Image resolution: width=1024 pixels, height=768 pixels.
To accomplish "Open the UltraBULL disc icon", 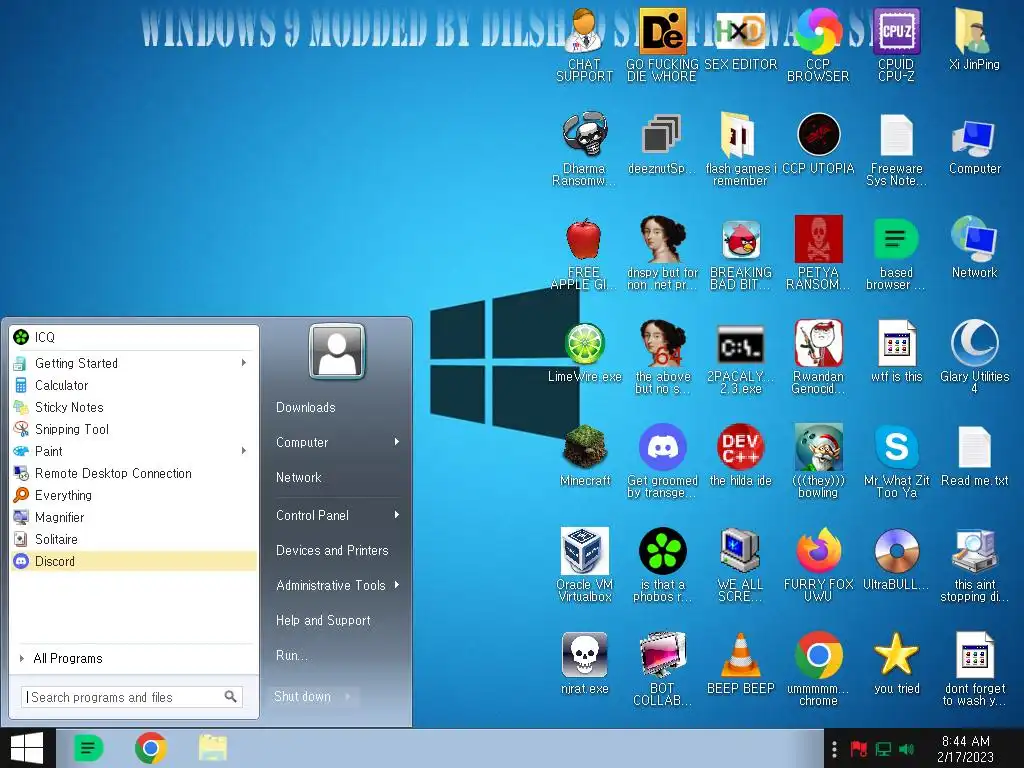I will (x=896, y=559).
